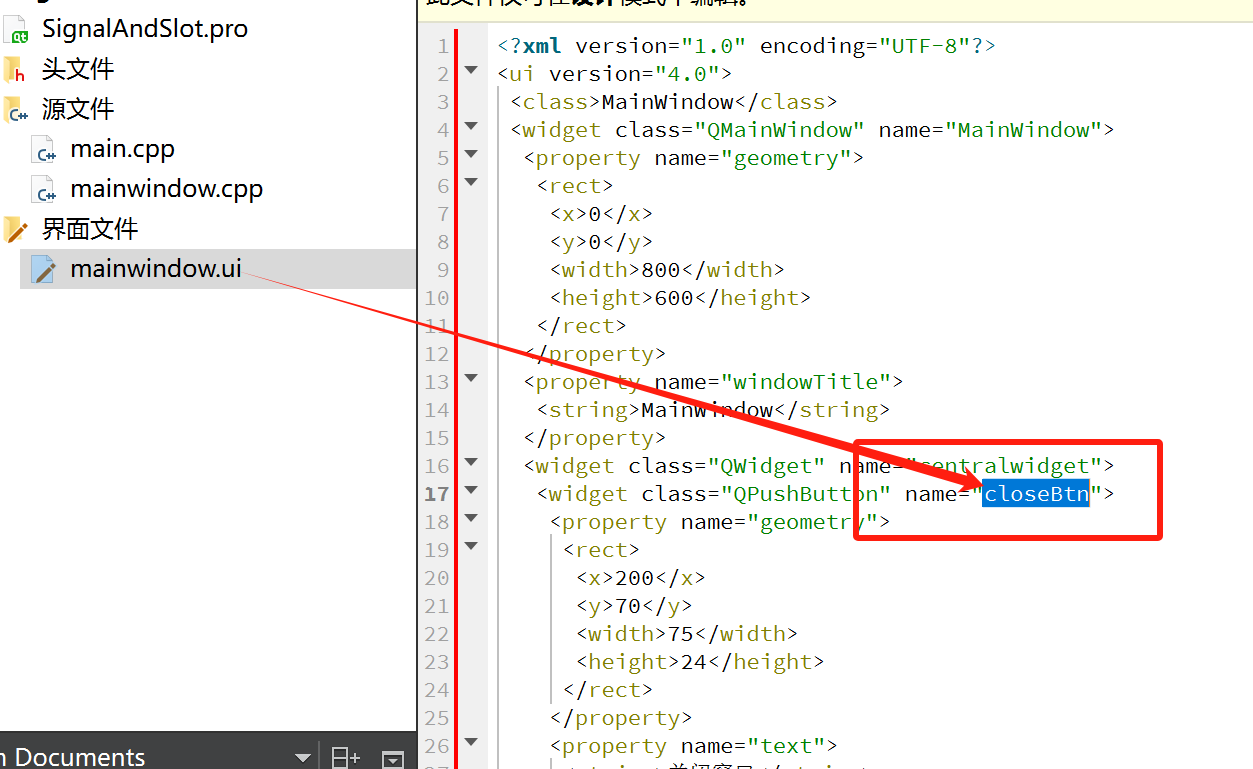
Task: Collapse the geometry property fold on line 5
Action: tap(471, 153)
